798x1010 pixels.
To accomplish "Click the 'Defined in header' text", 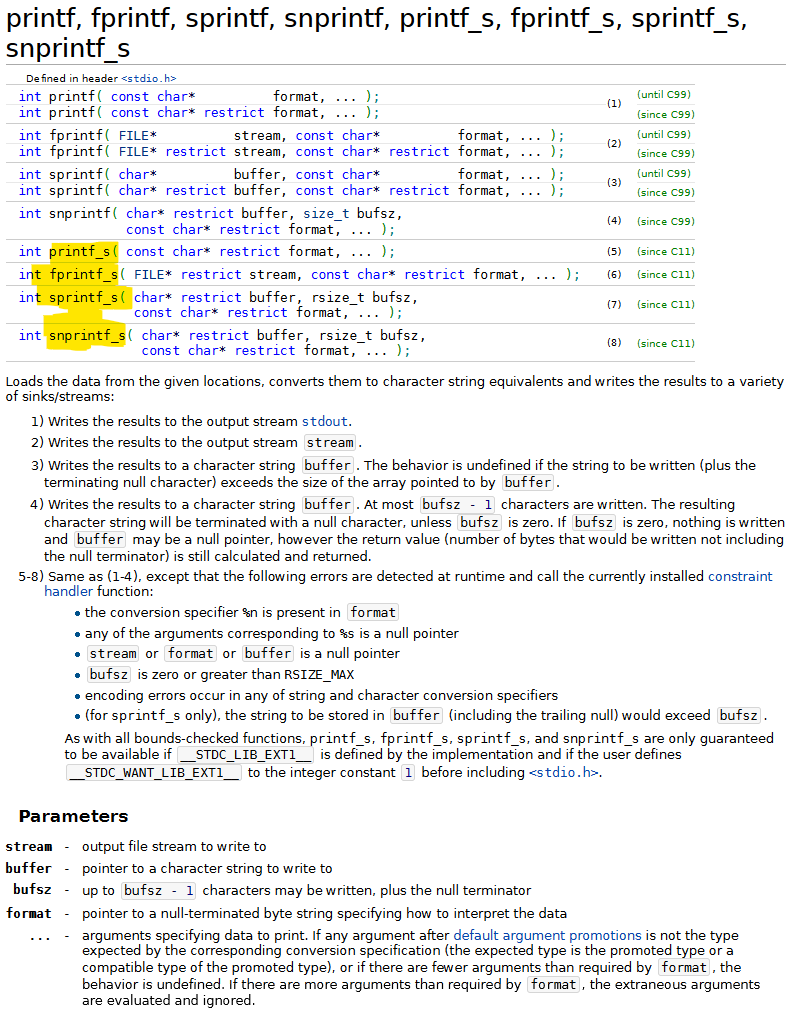I will click(x=71, y=79).
